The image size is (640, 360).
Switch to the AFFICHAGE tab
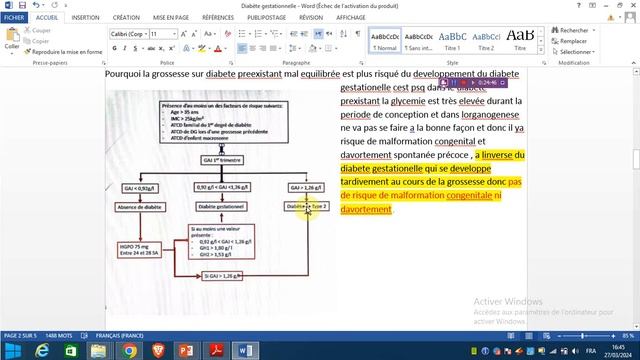click(351, 18)
